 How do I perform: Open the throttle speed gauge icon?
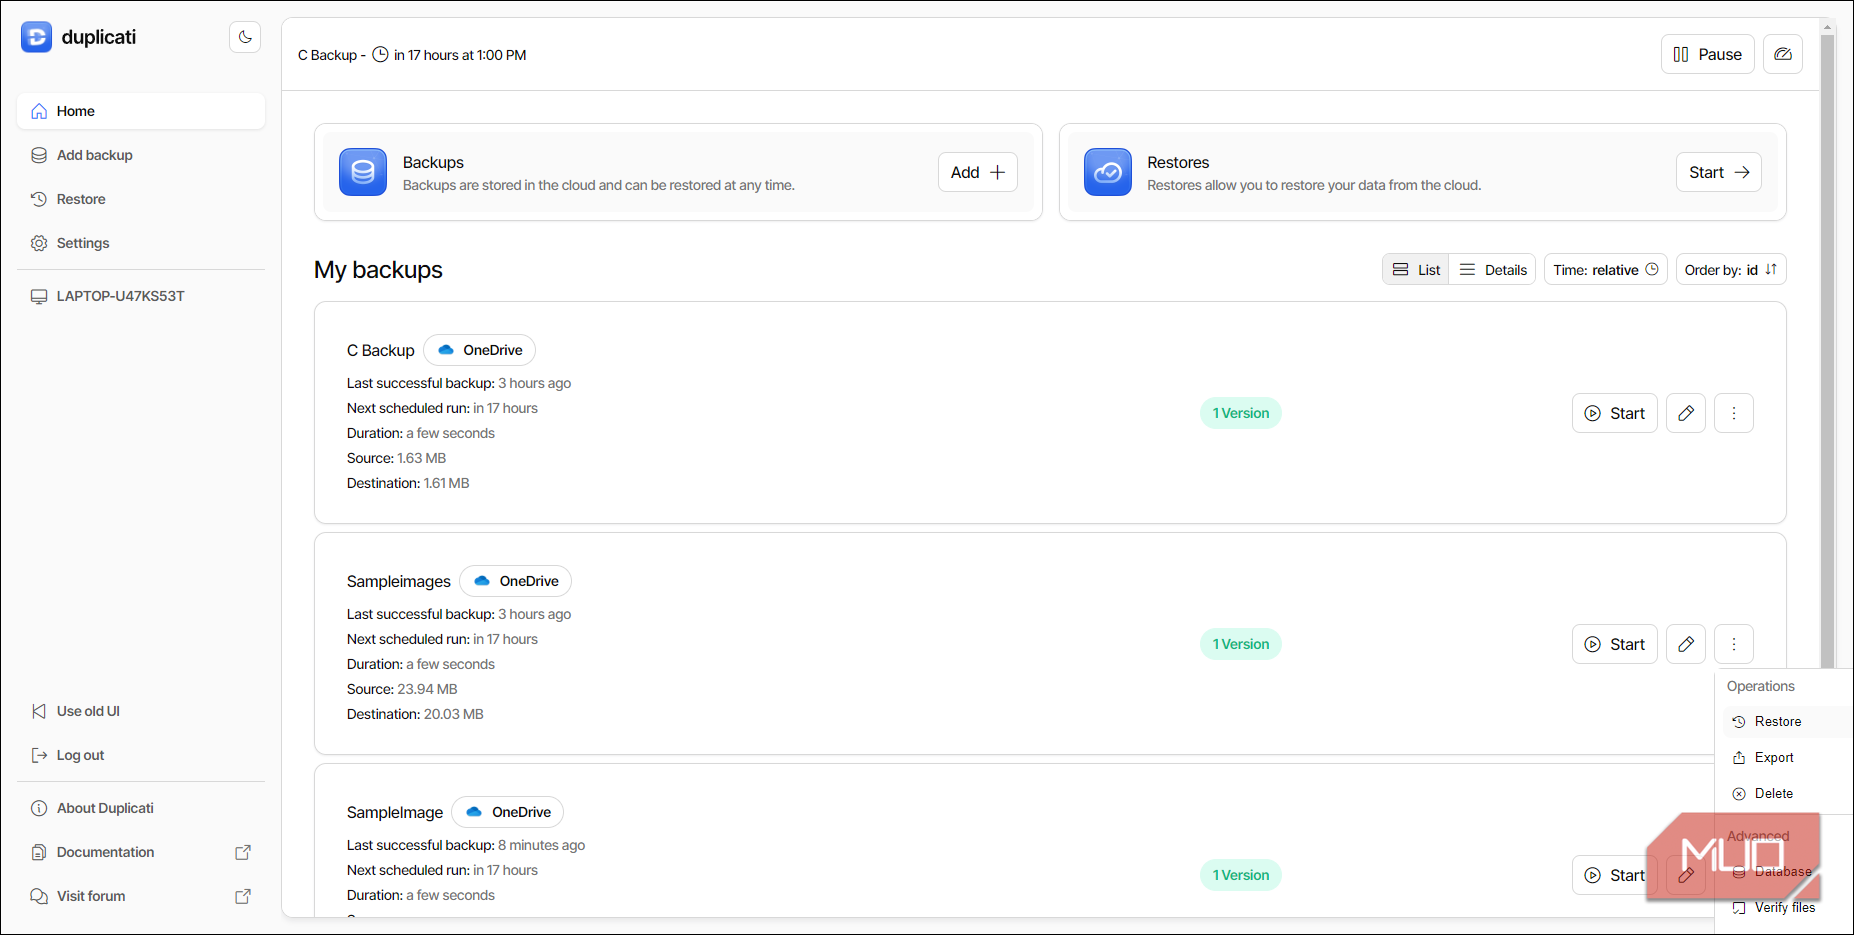click(1783, 54)
